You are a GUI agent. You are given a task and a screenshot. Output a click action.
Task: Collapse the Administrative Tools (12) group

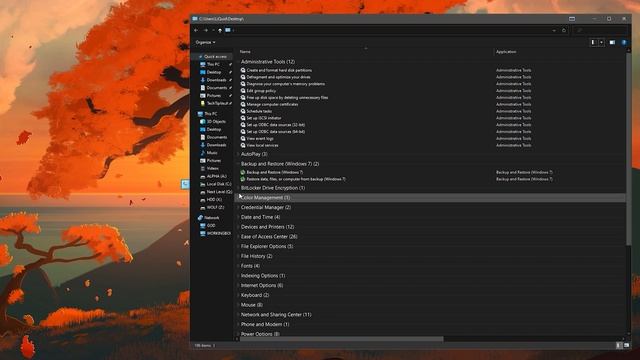point(268,62)
